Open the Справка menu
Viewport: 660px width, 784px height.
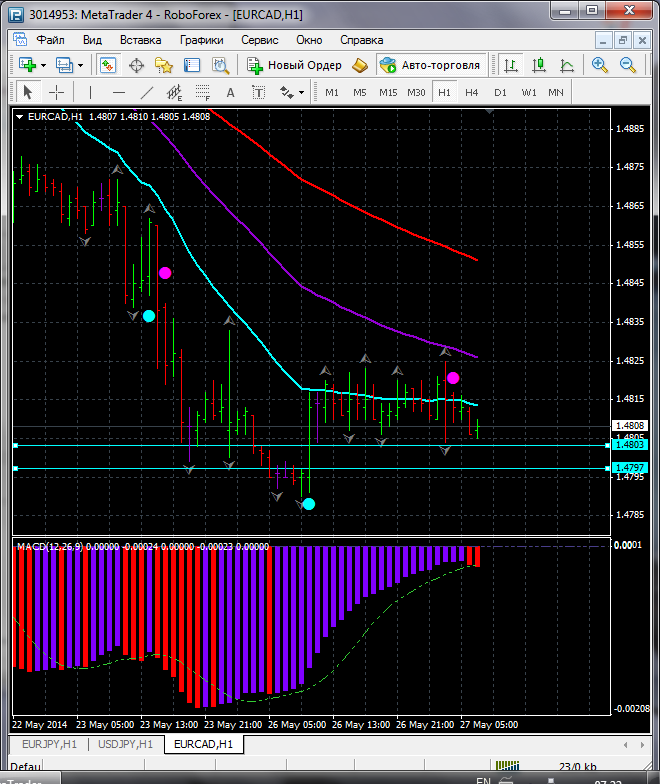point(362,40)
